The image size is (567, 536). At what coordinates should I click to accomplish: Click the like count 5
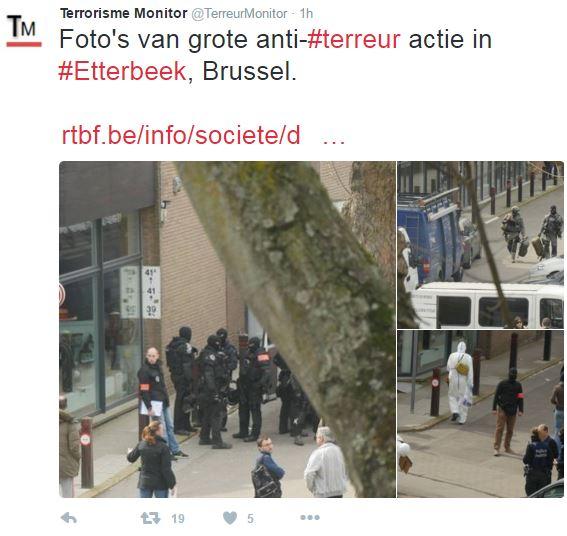tap(250, 519)
